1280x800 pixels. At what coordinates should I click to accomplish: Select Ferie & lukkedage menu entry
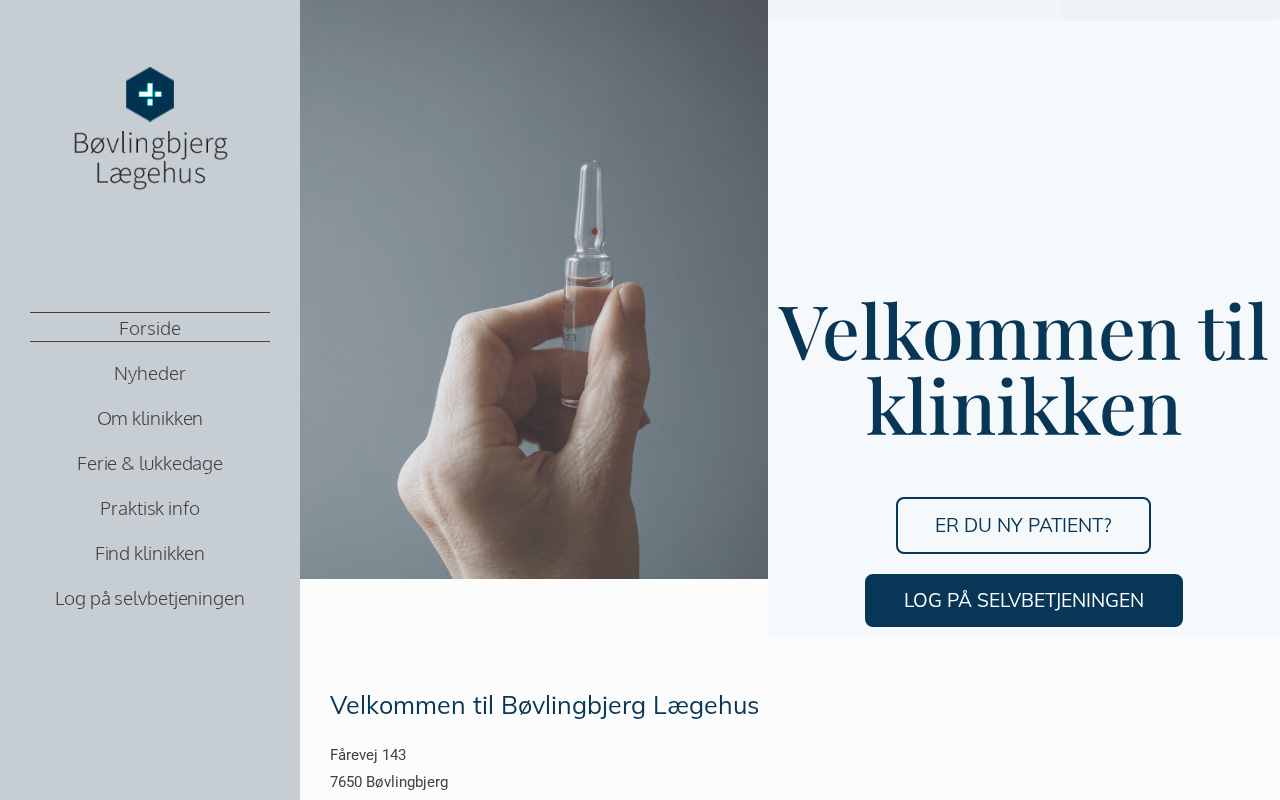150,463
